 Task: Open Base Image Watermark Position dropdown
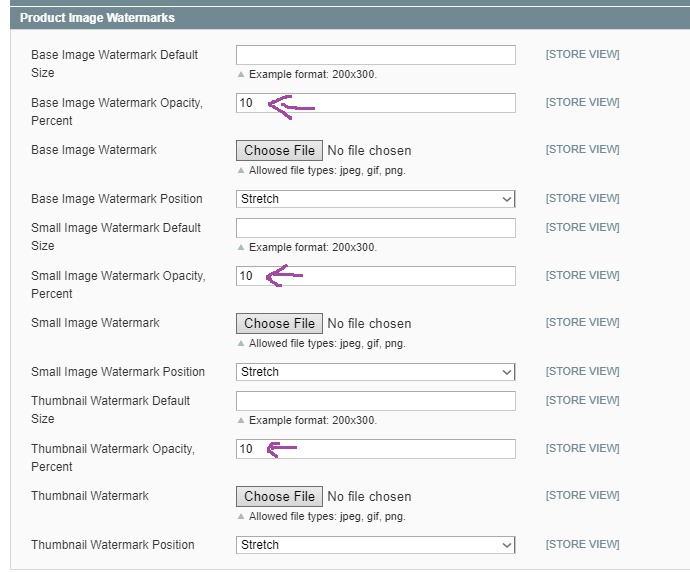[x=375, y=199]
